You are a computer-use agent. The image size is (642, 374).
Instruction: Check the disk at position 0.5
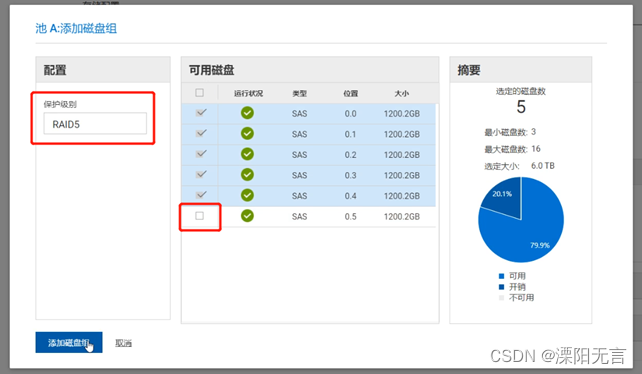[199, 215]
